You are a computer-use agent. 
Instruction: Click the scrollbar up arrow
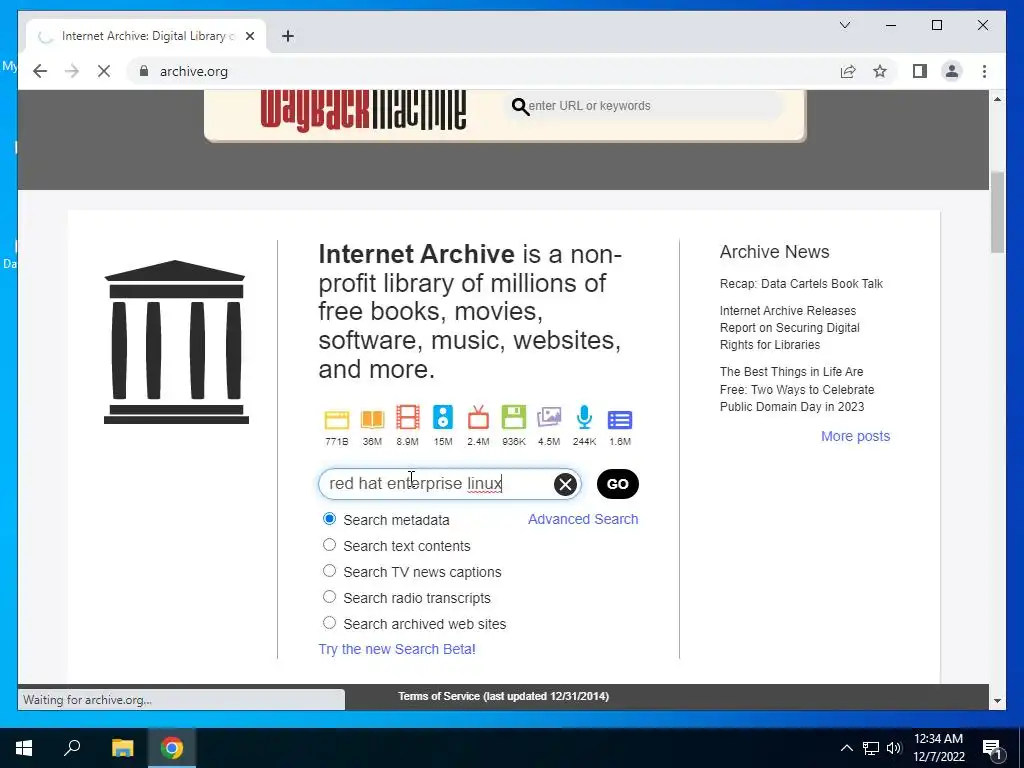(x=997, y=99)
